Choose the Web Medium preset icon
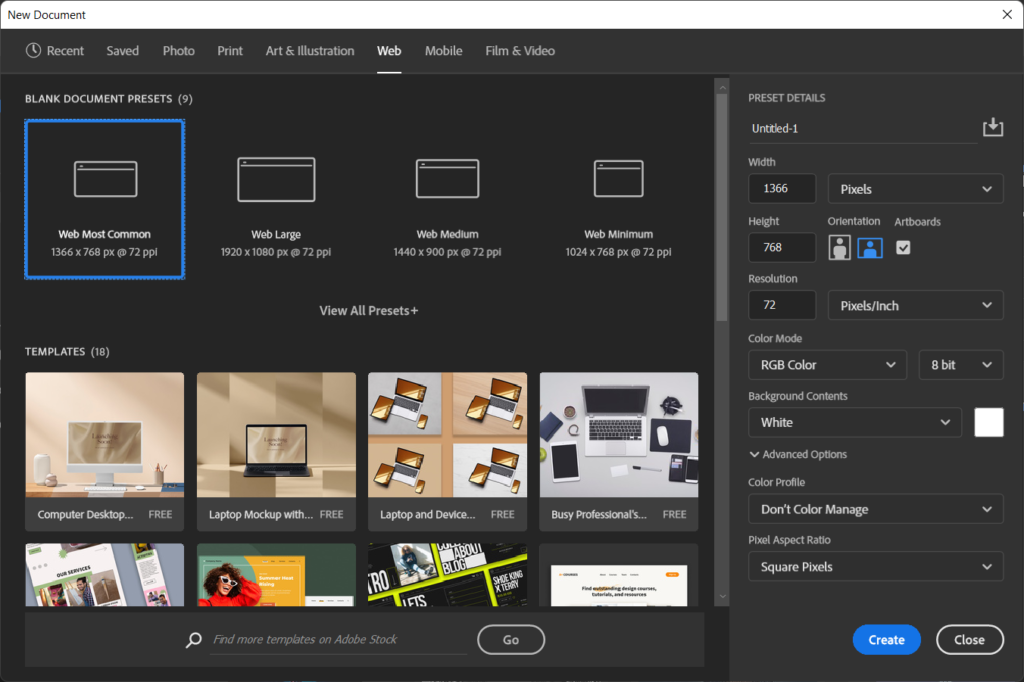The width and height of the screenshot is (1024, 682). (x=447, y=179)
